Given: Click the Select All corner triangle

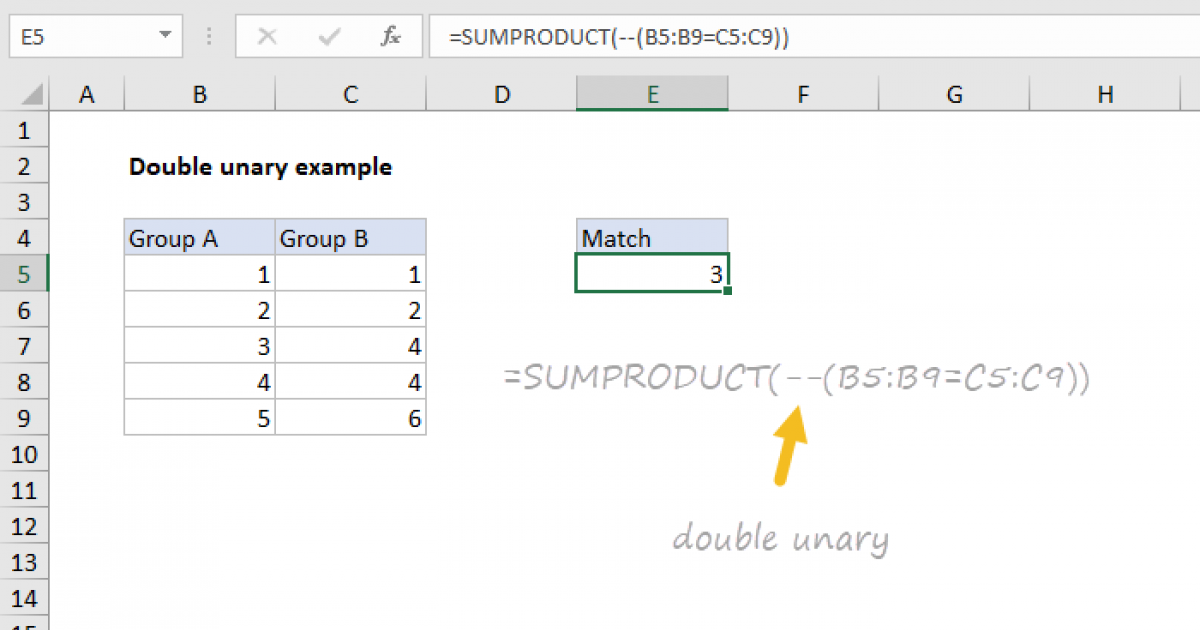Looking at the screenshot, I should (x=33, y=95).
